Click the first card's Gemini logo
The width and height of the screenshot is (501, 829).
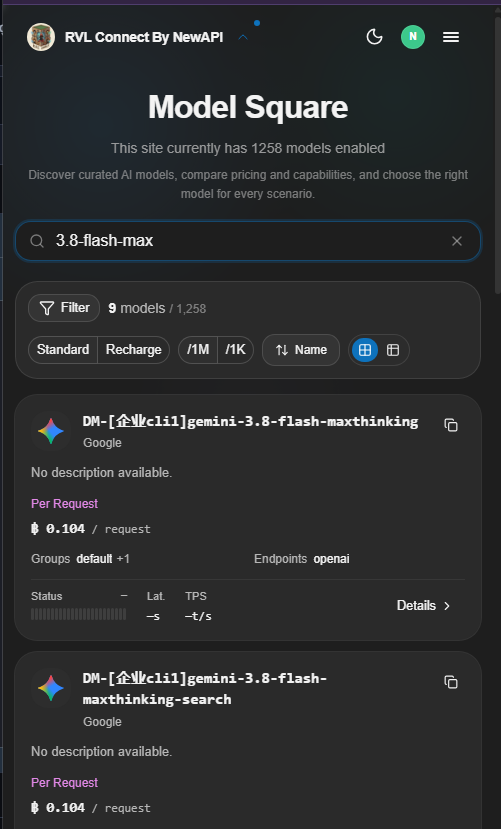coord(51,431)
